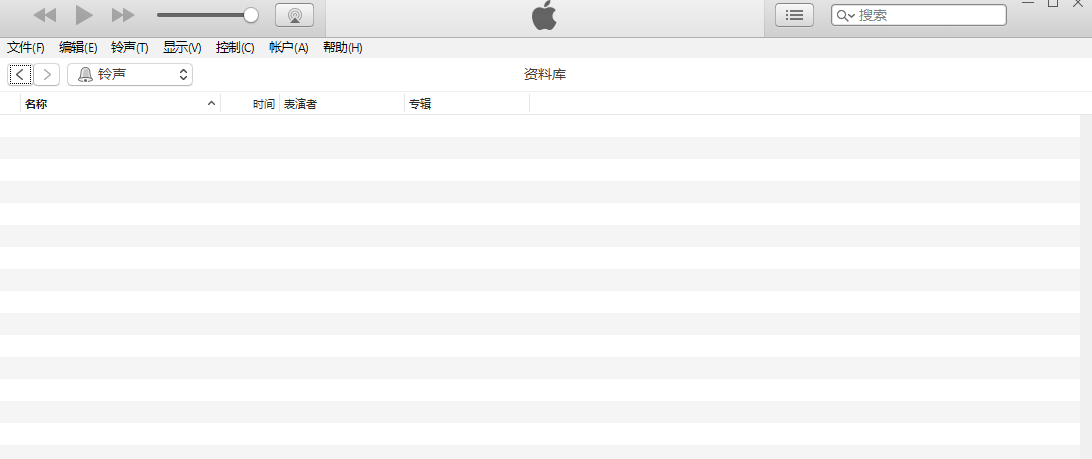Open the 文件(F) menu

coord(26,47)
